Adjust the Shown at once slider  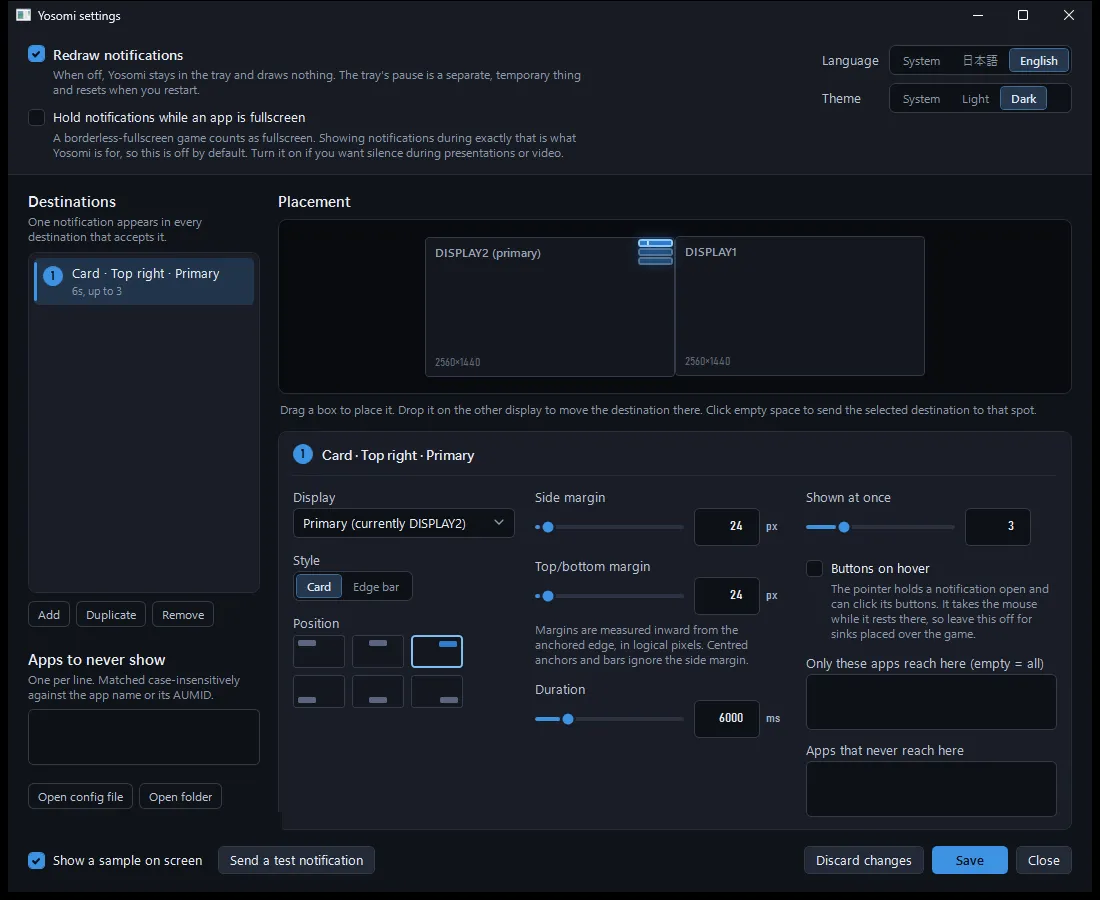[880, 527]
